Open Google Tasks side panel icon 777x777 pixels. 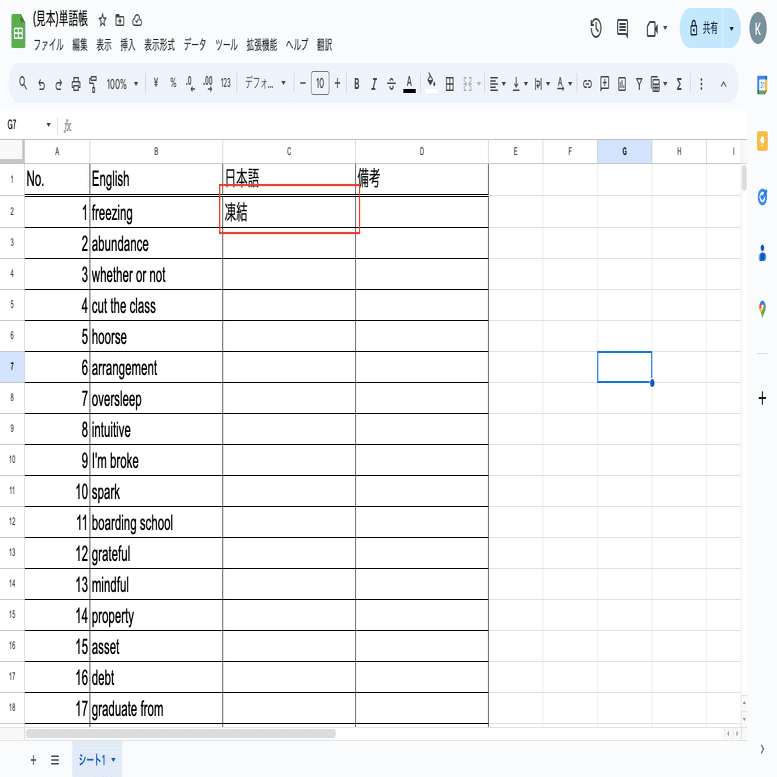(x=762, y=197)
